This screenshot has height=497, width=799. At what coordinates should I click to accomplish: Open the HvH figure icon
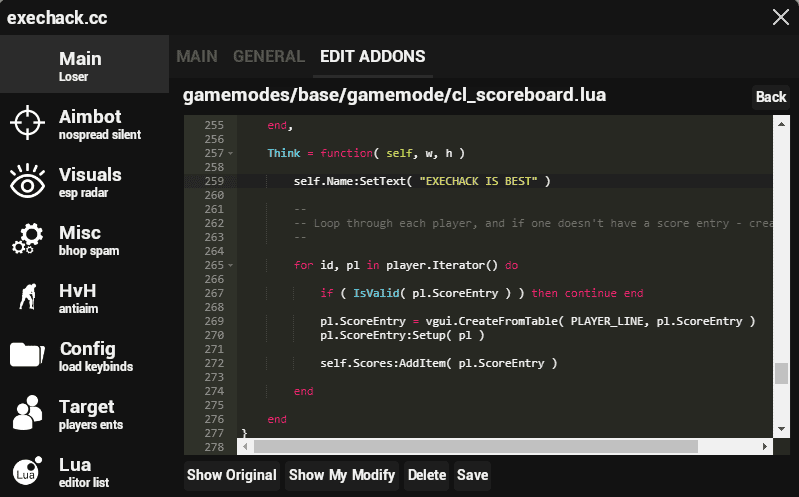tap(27, 297)
